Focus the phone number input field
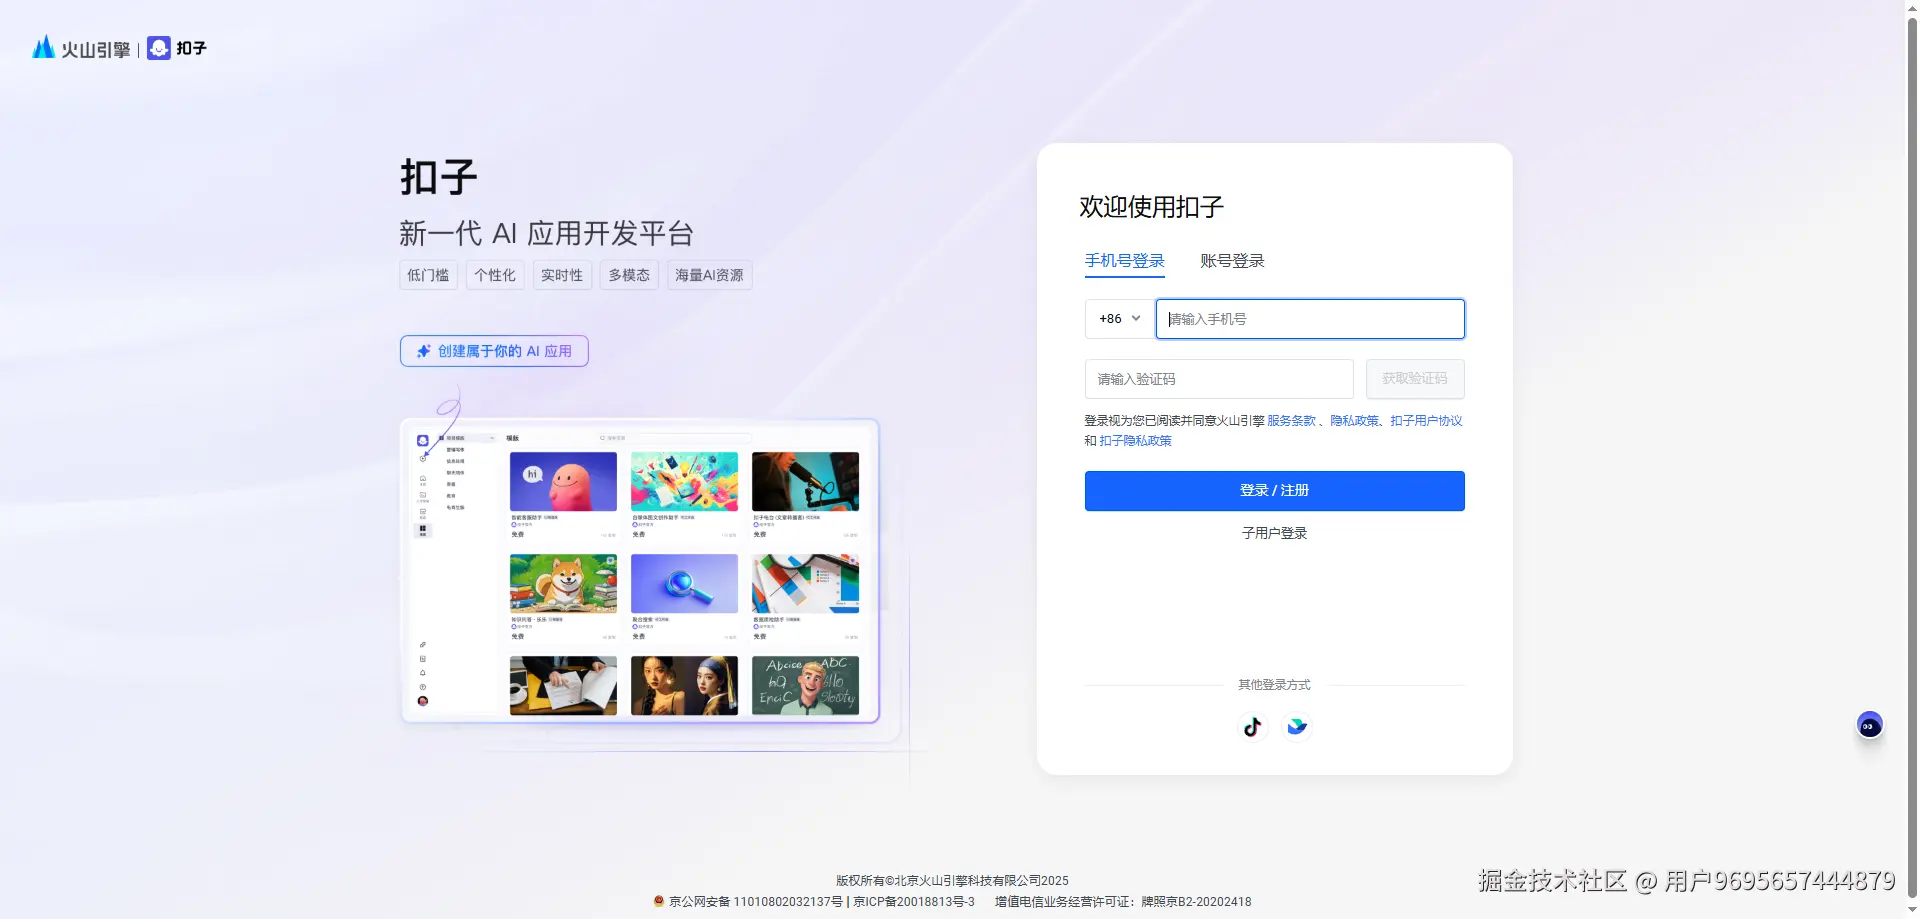Viewport: 1920px width, 919px height. (x=1310, y=319)
